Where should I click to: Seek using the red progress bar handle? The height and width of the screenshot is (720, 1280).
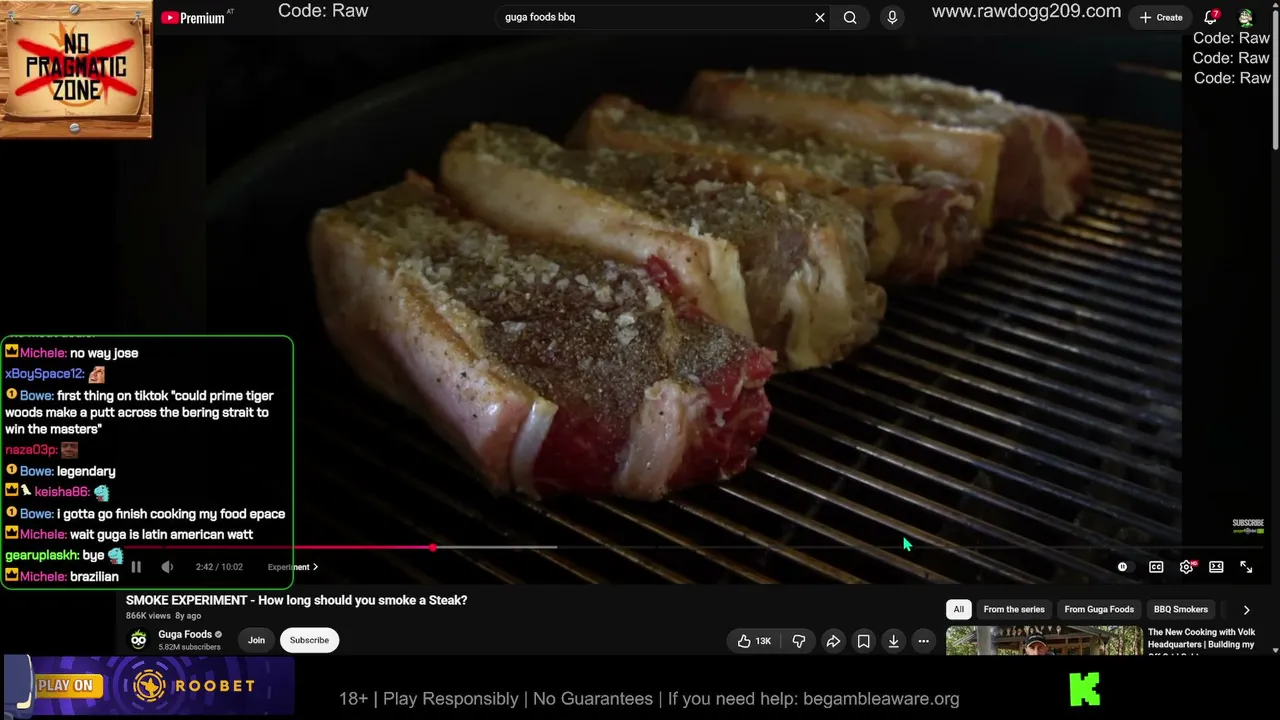click(432, 547)
